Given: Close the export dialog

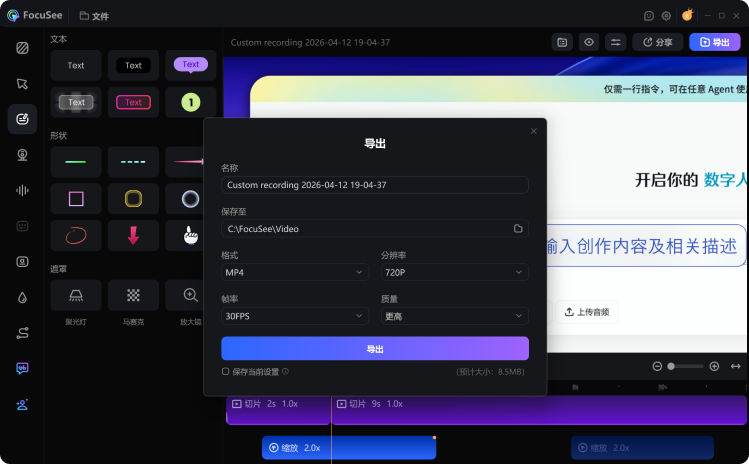Looking at the screenshot, I should pyautogui.click(x=534, y=131).
